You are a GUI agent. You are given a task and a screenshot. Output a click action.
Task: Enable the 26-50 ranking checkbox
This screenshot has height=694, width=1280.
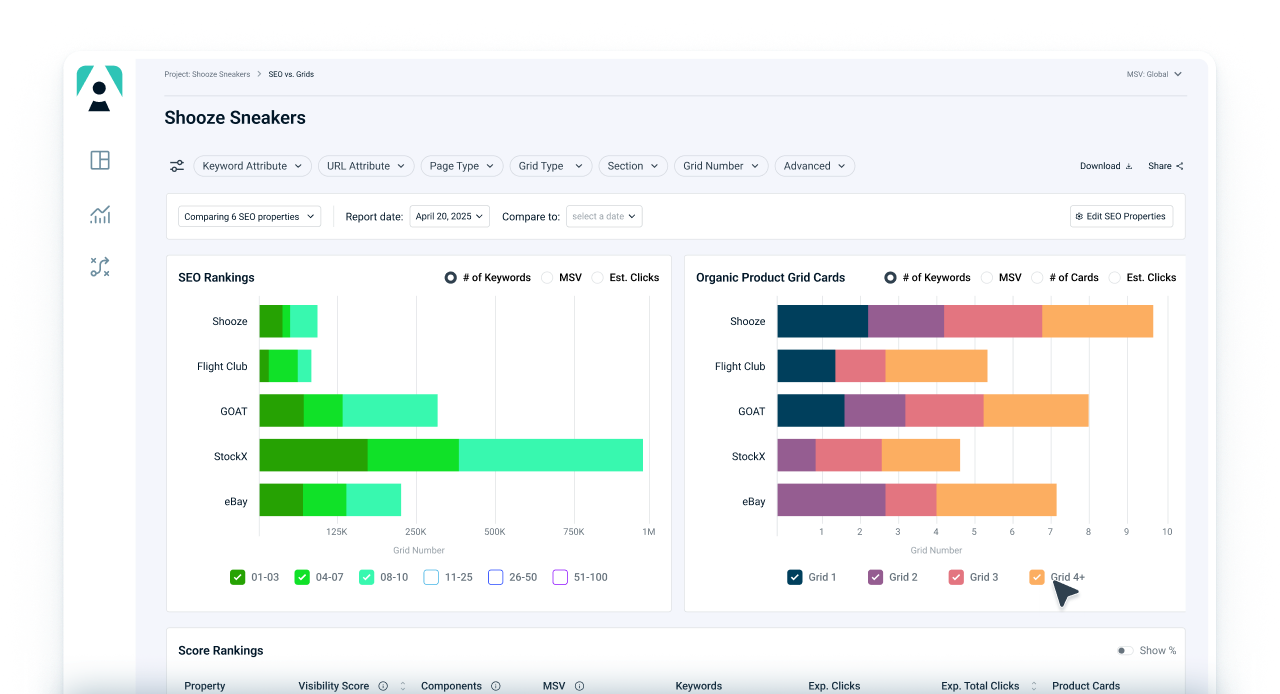click(495, 577)
